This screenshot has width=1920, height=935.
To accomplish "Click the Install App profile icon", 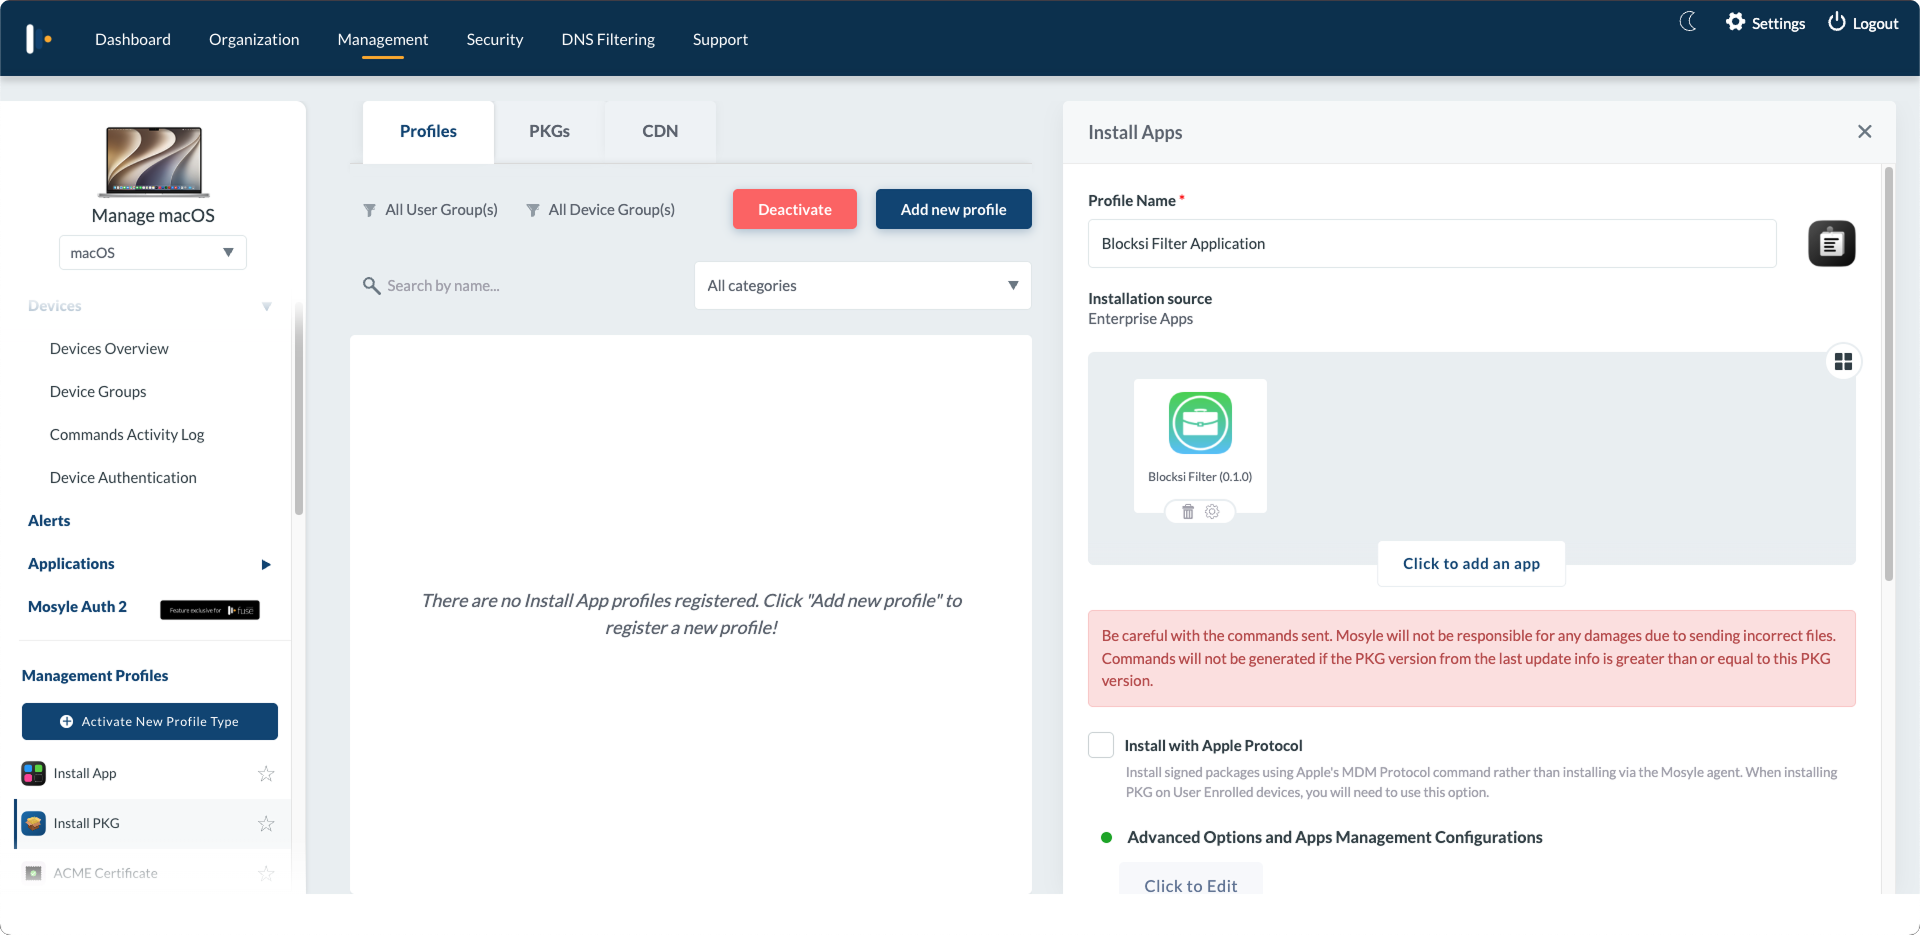I will [x=34, y=774].
